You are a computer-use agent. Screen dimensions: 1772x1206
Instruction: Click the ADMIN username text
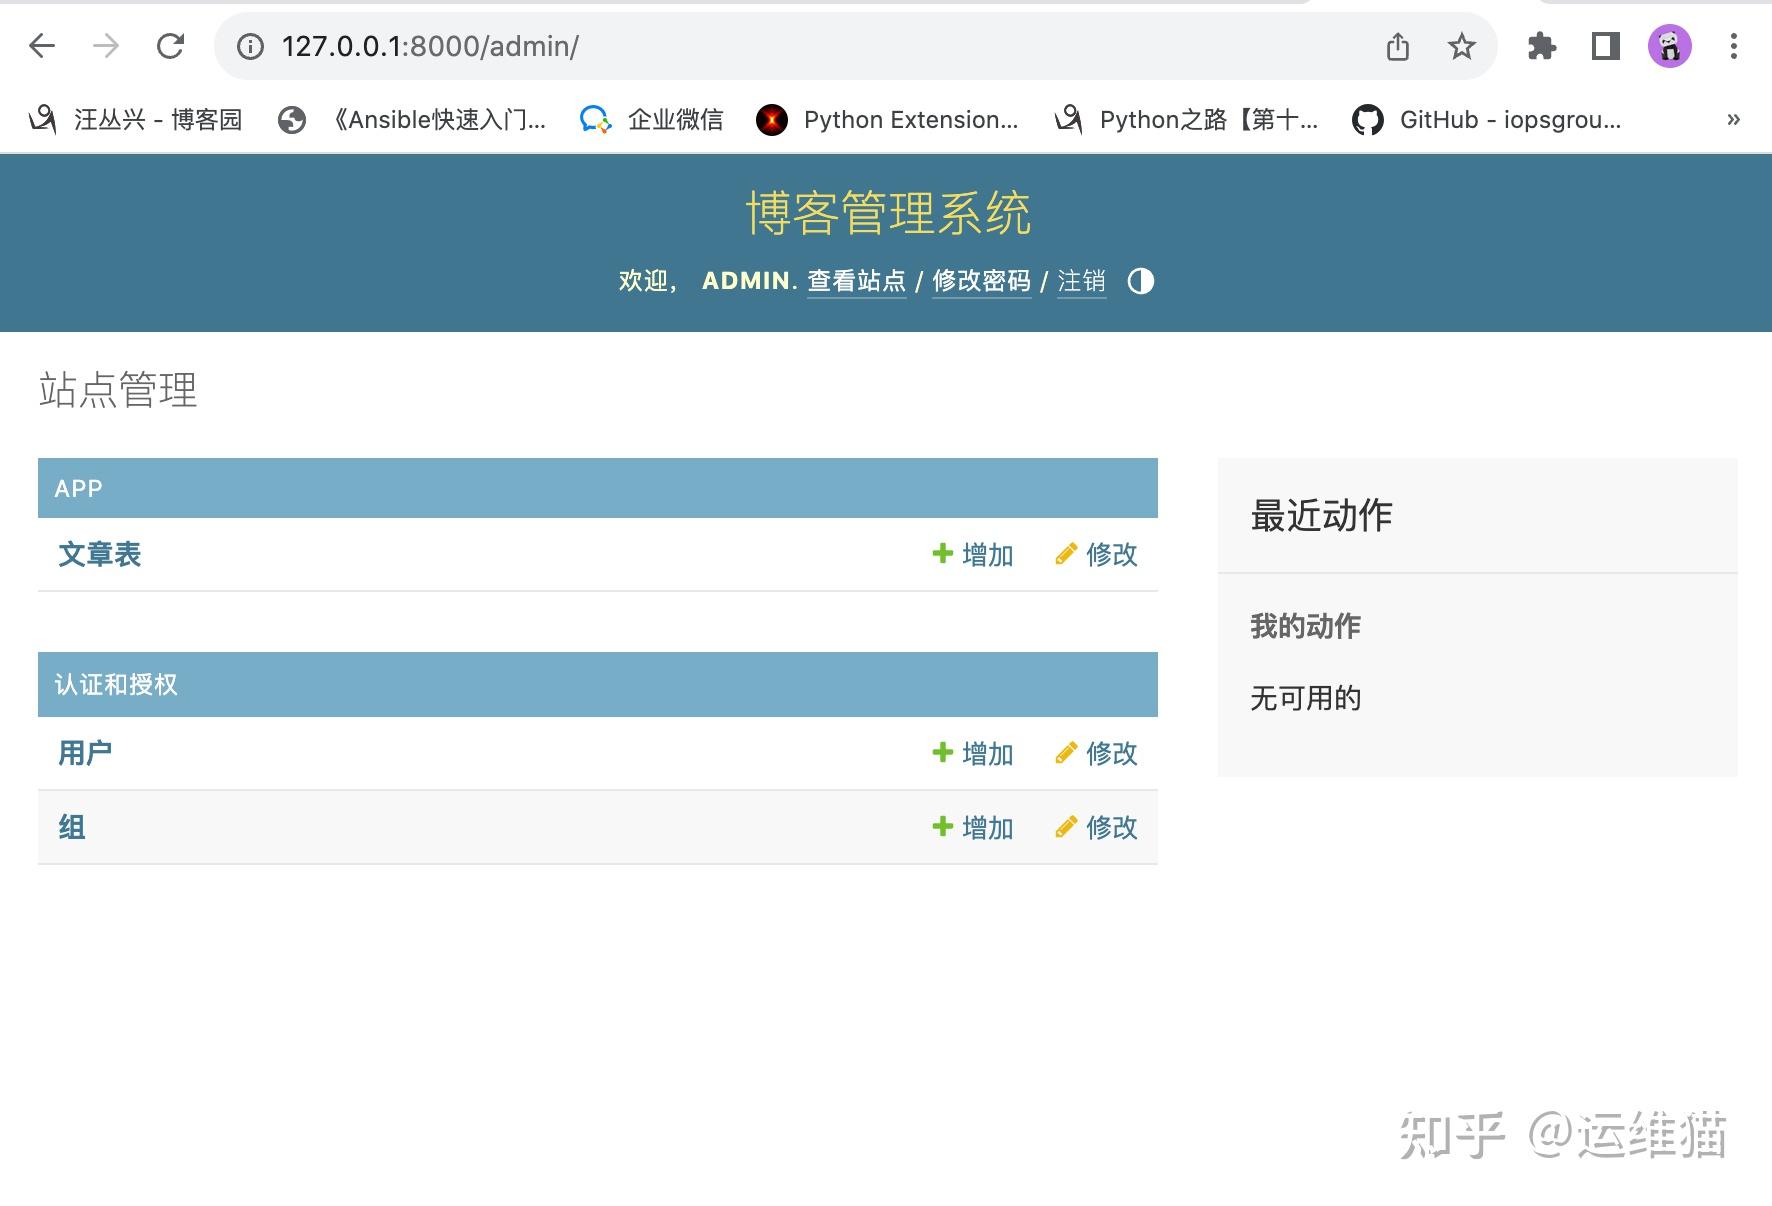[x=746, y=281]
